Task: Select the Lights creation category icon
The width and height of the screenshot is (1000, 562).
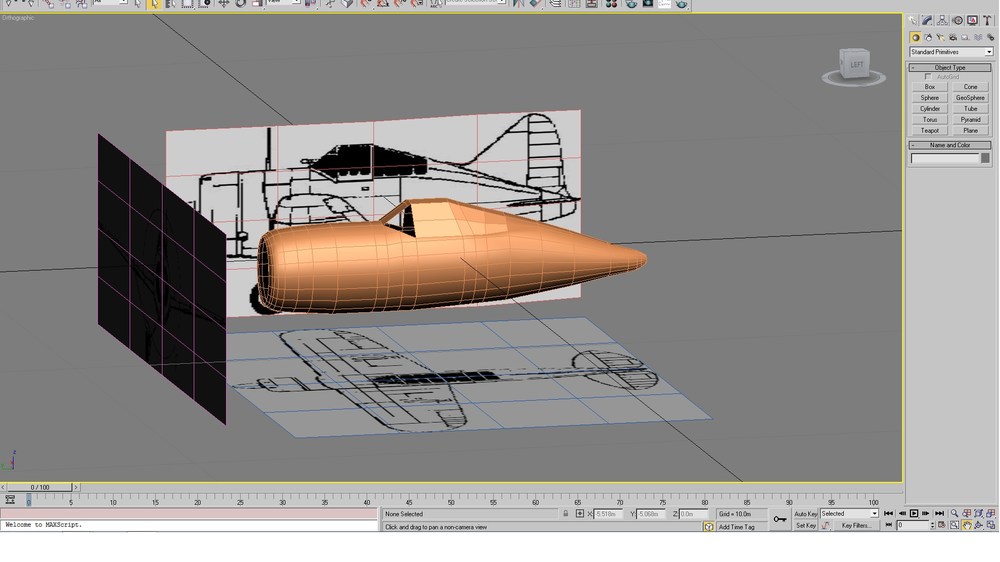Action: click(940, 38)
